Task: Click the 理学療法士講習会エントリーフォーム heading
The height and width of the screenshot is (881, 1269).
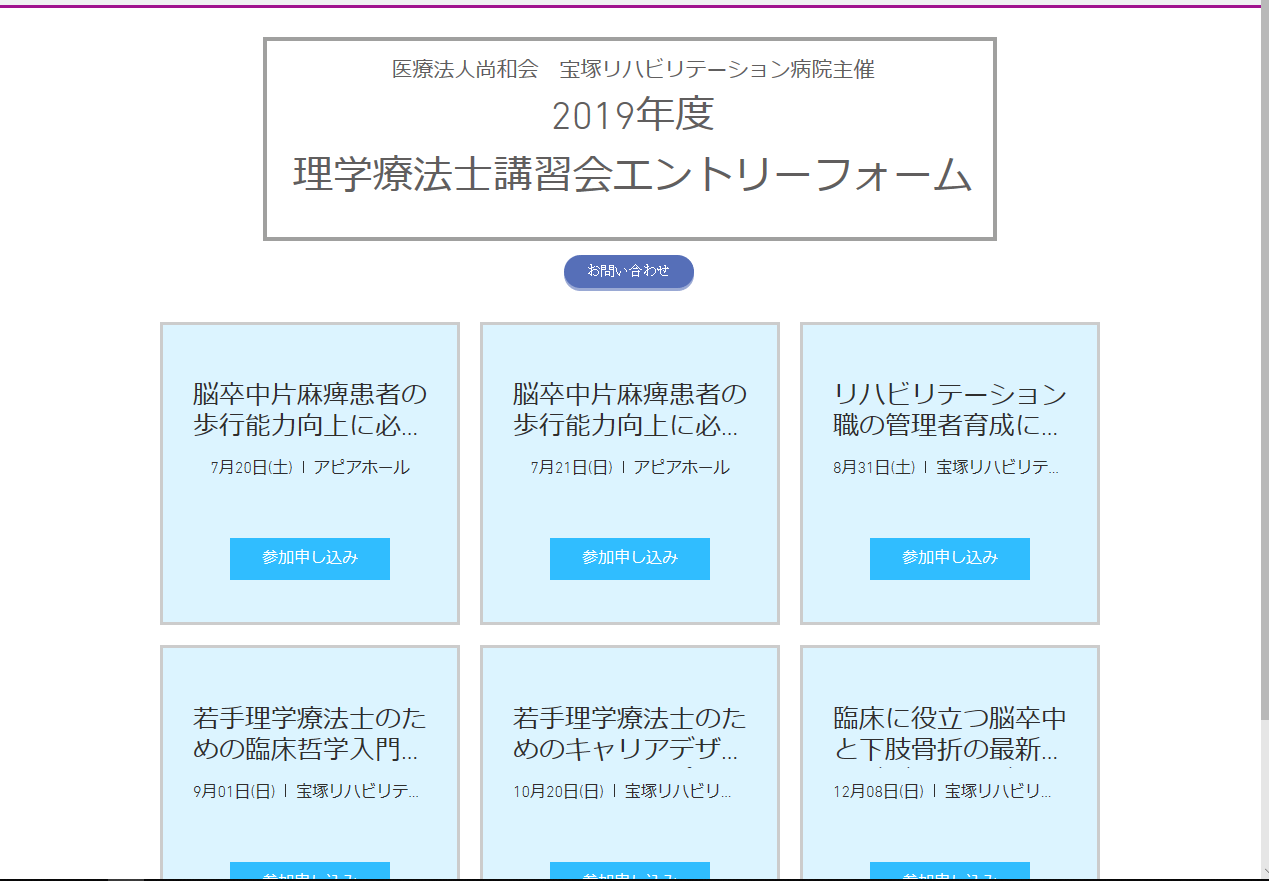Action: 632,175
